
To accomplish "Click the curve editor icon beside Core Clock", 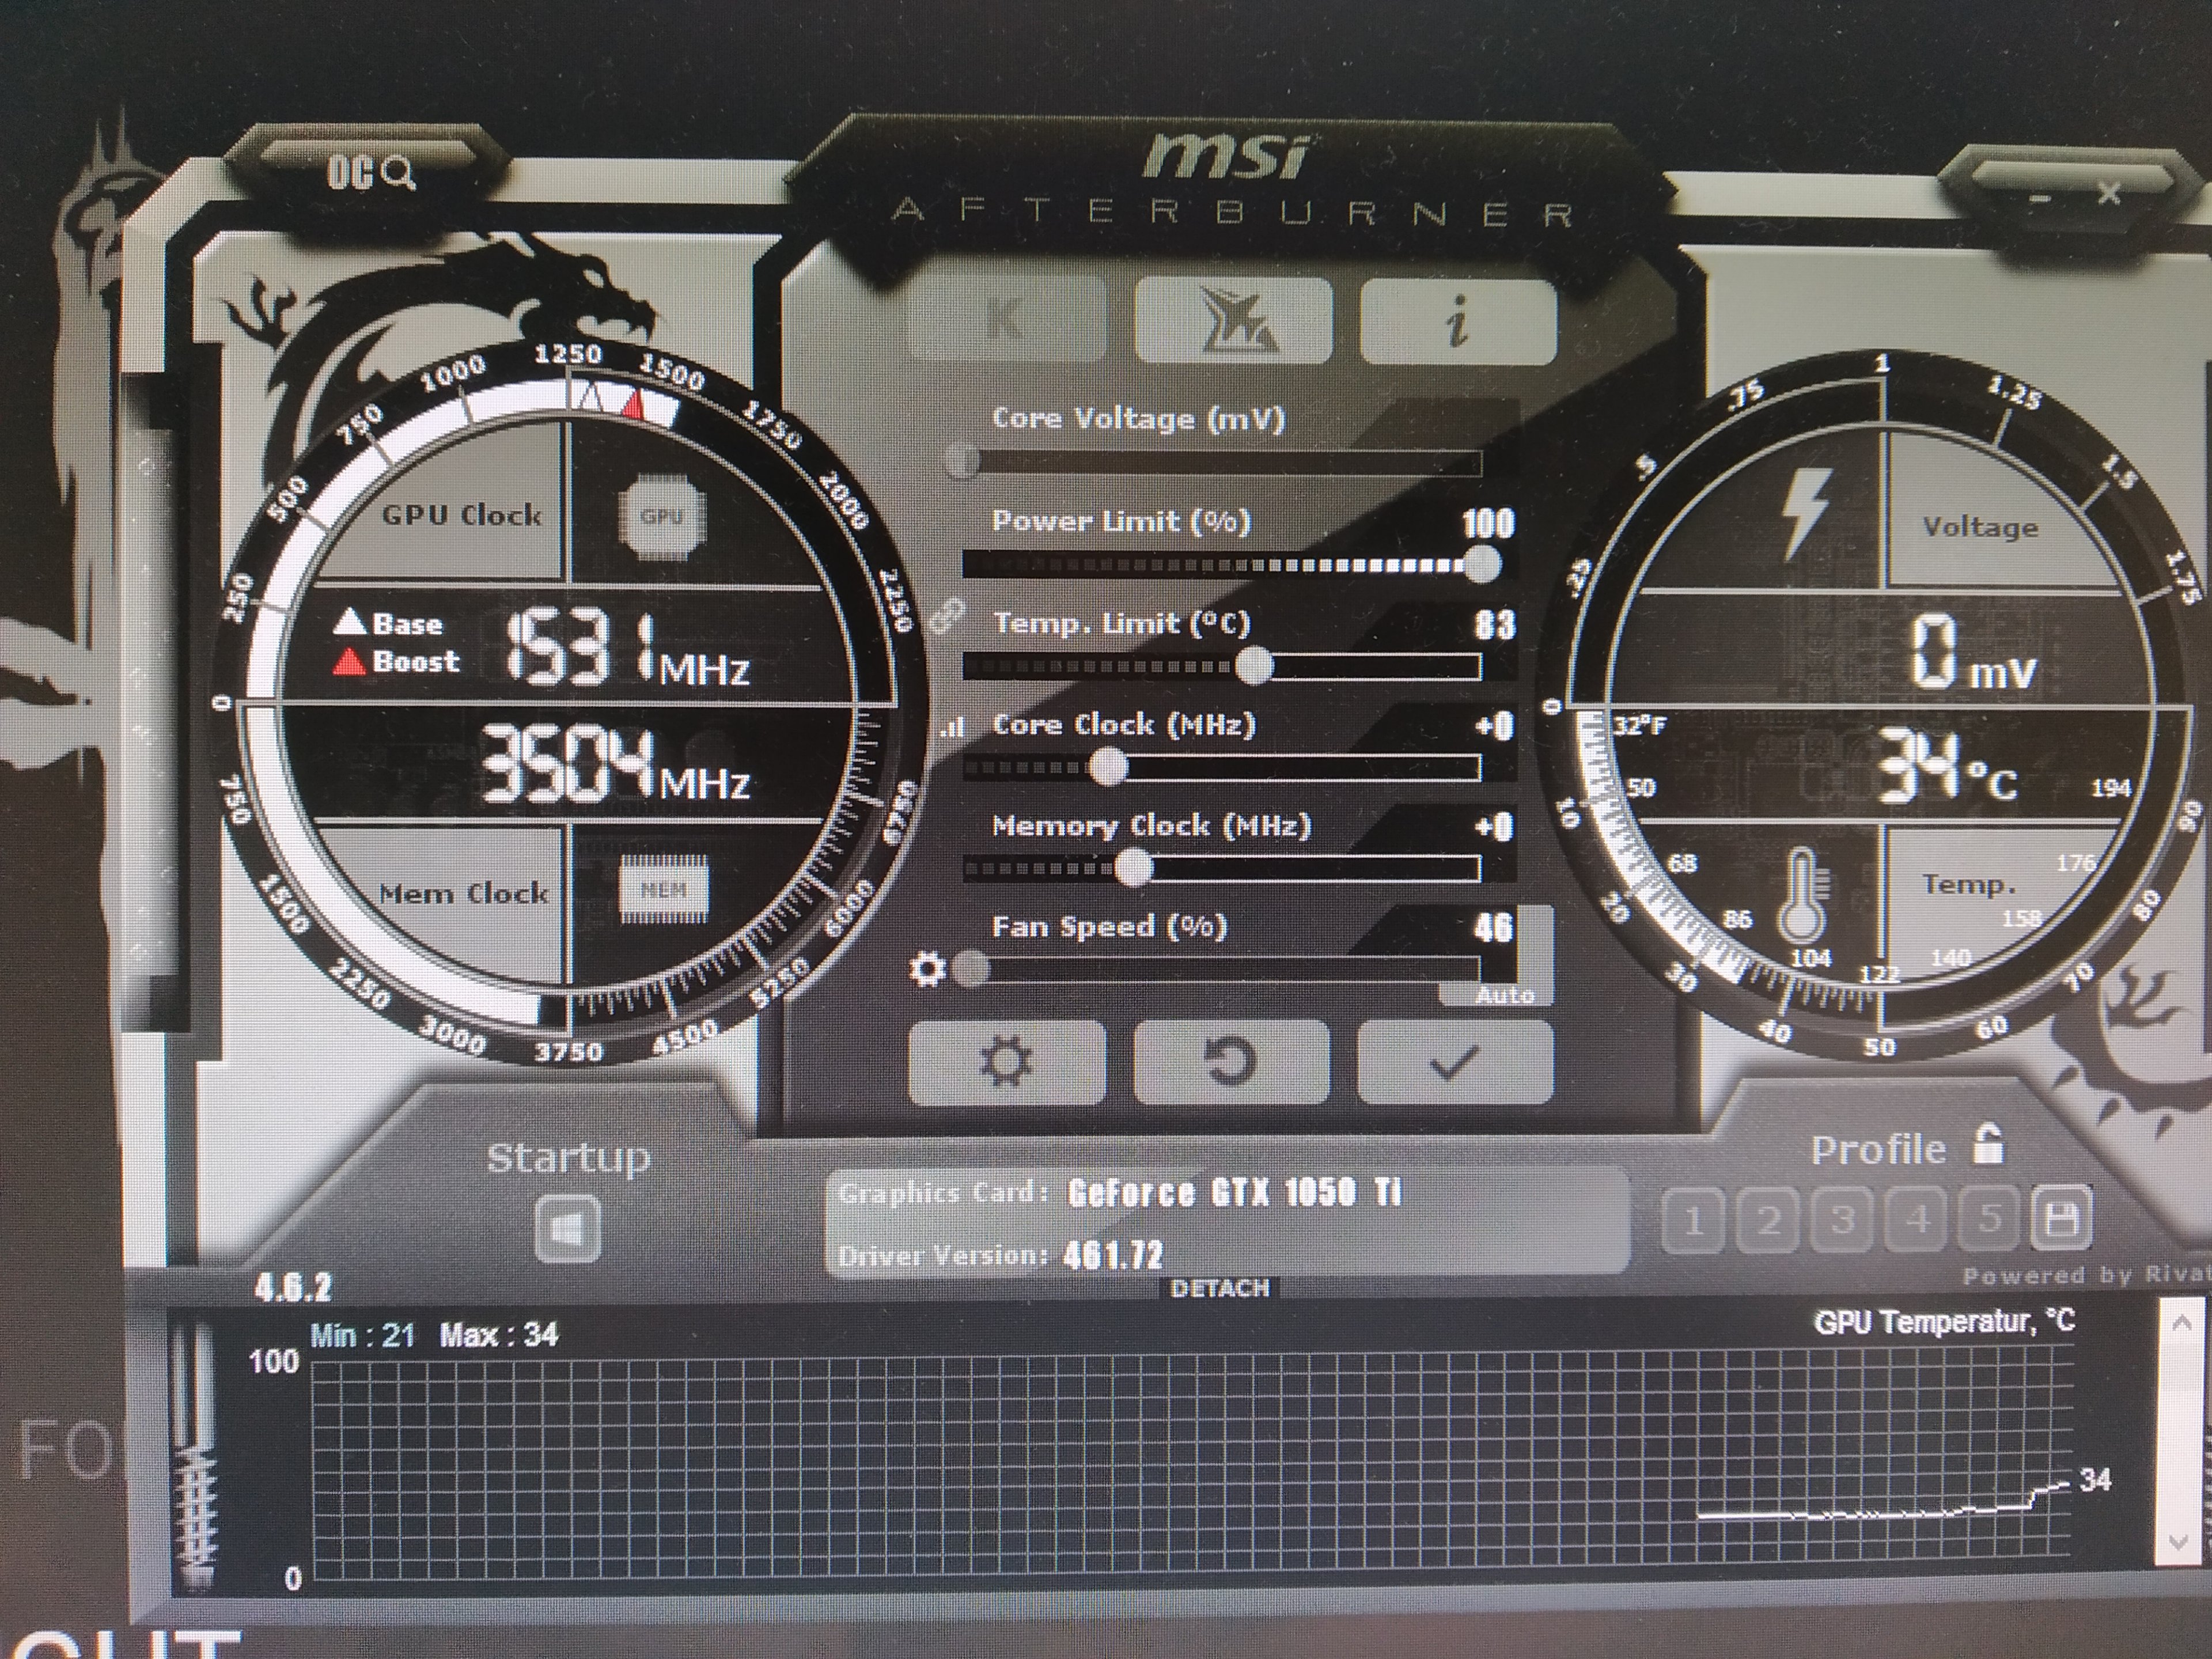I will pos(952,728).
